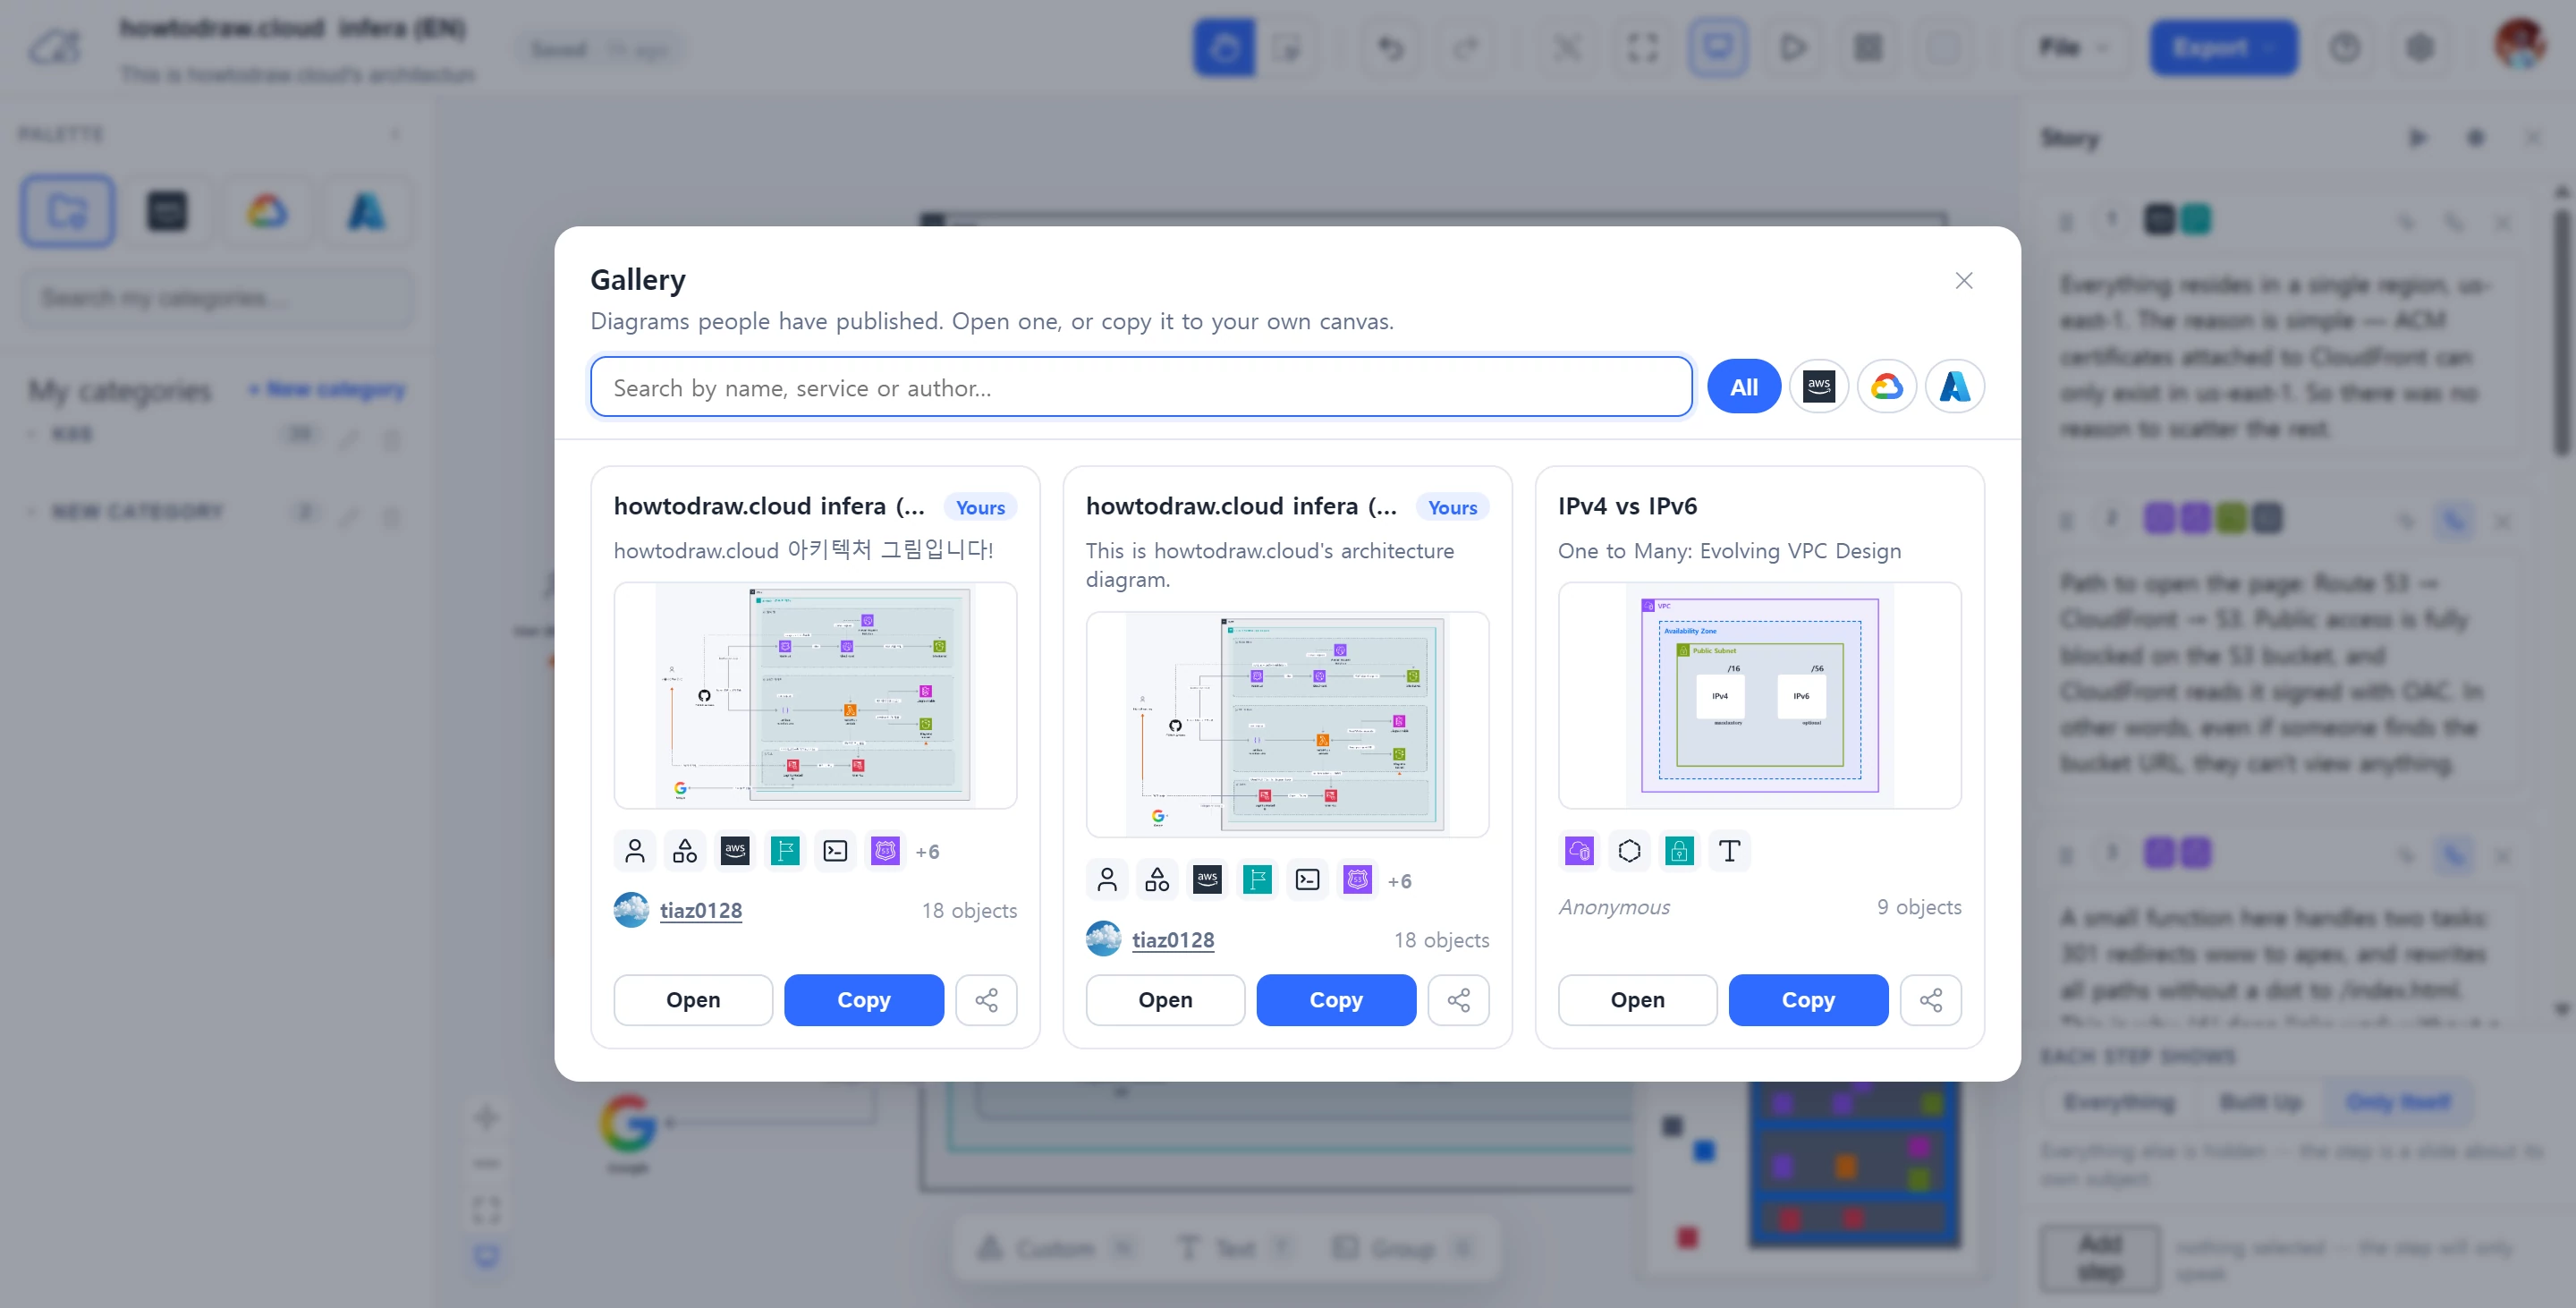Screen dimensions: 2576x1308
Task: Expand the NEW CATEGORY row
Action: 216,512
